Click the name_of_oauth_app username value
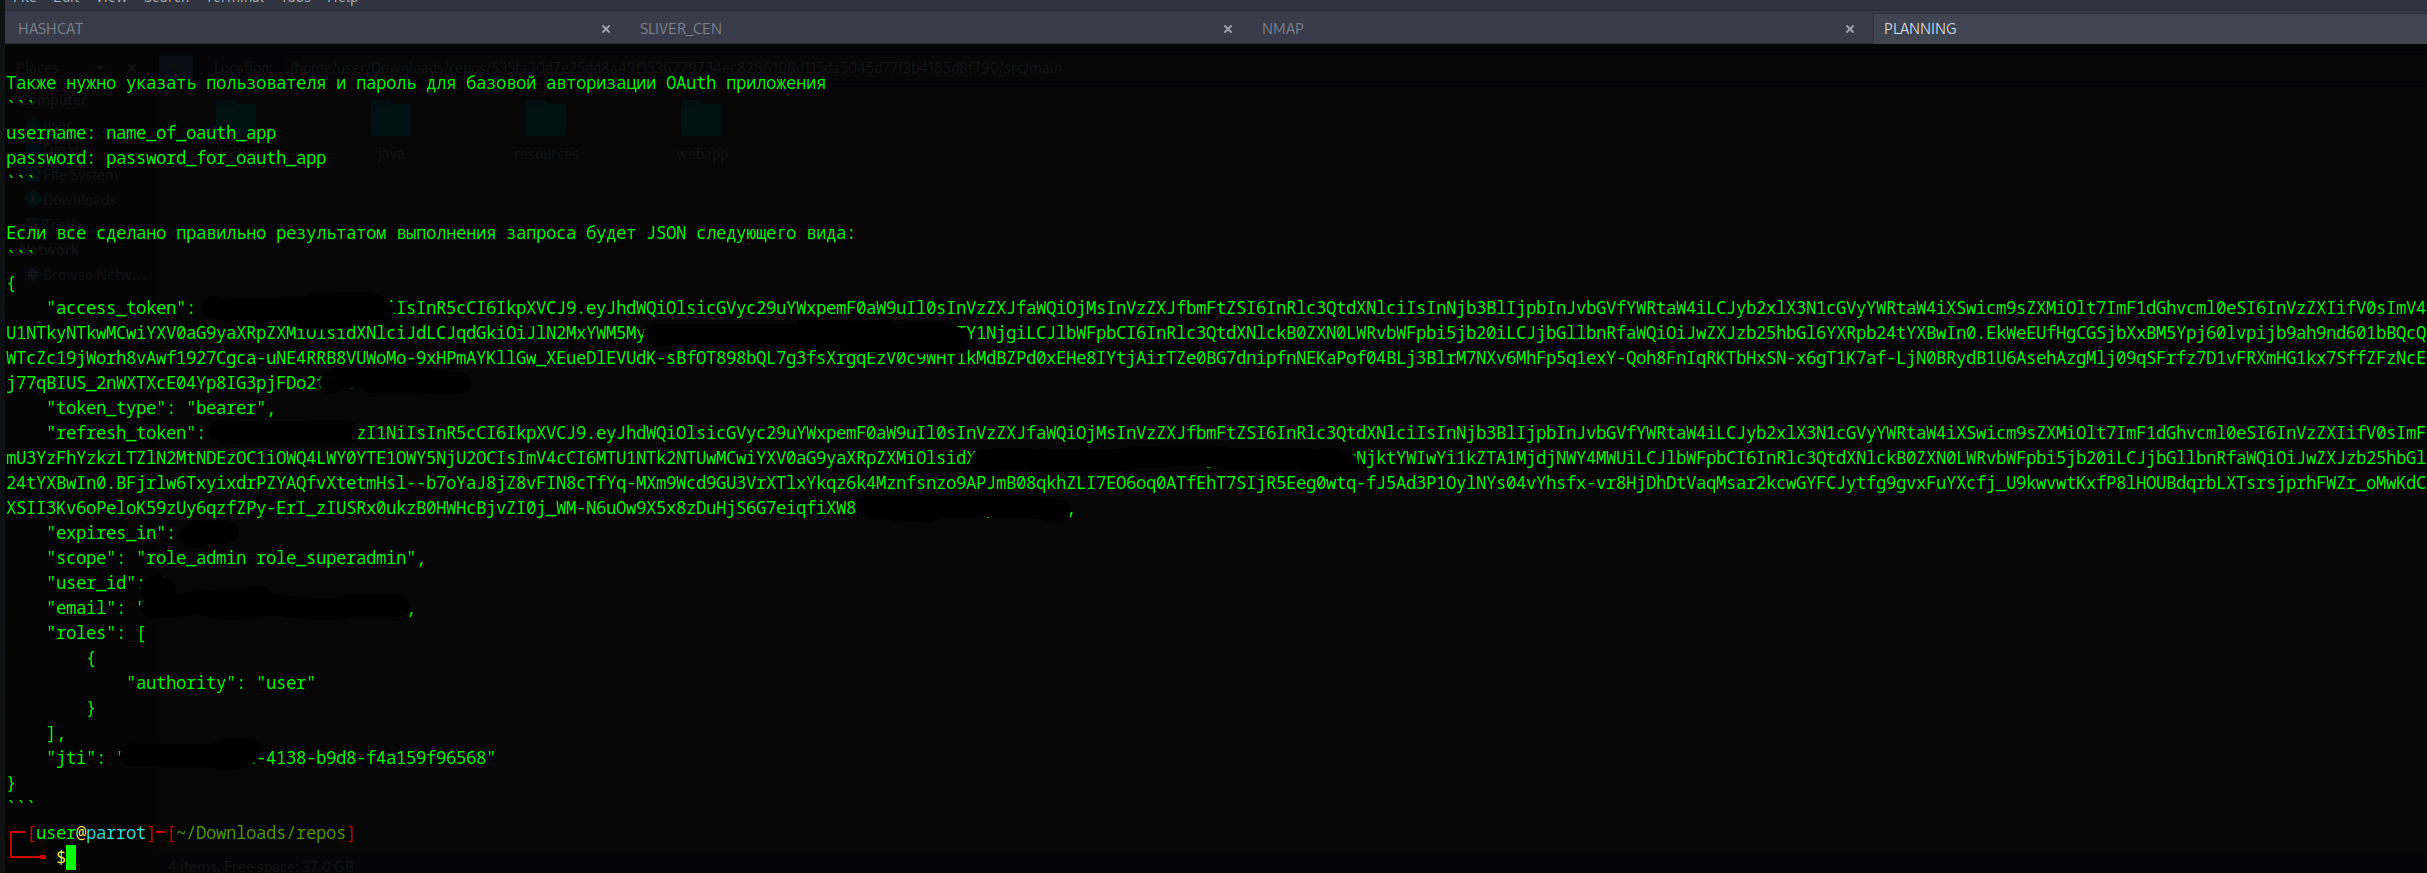Screen dimensions: 2427x873 coord(191,133)
